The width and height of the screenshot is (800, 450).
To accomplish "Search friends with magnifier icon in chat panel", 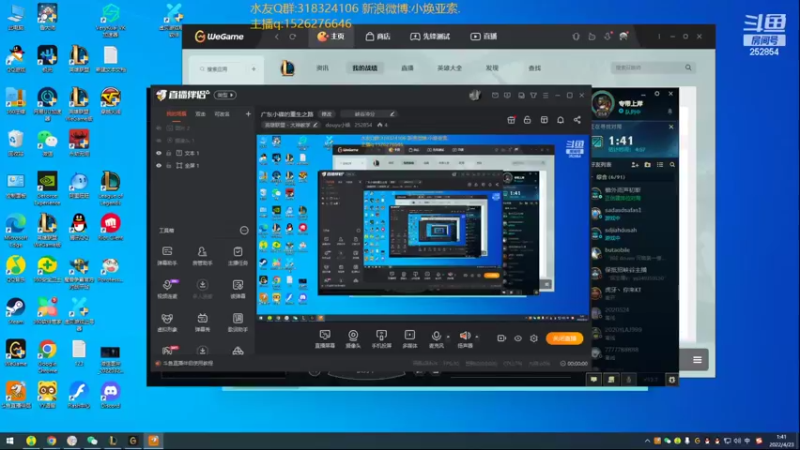I will coord(672,165).
